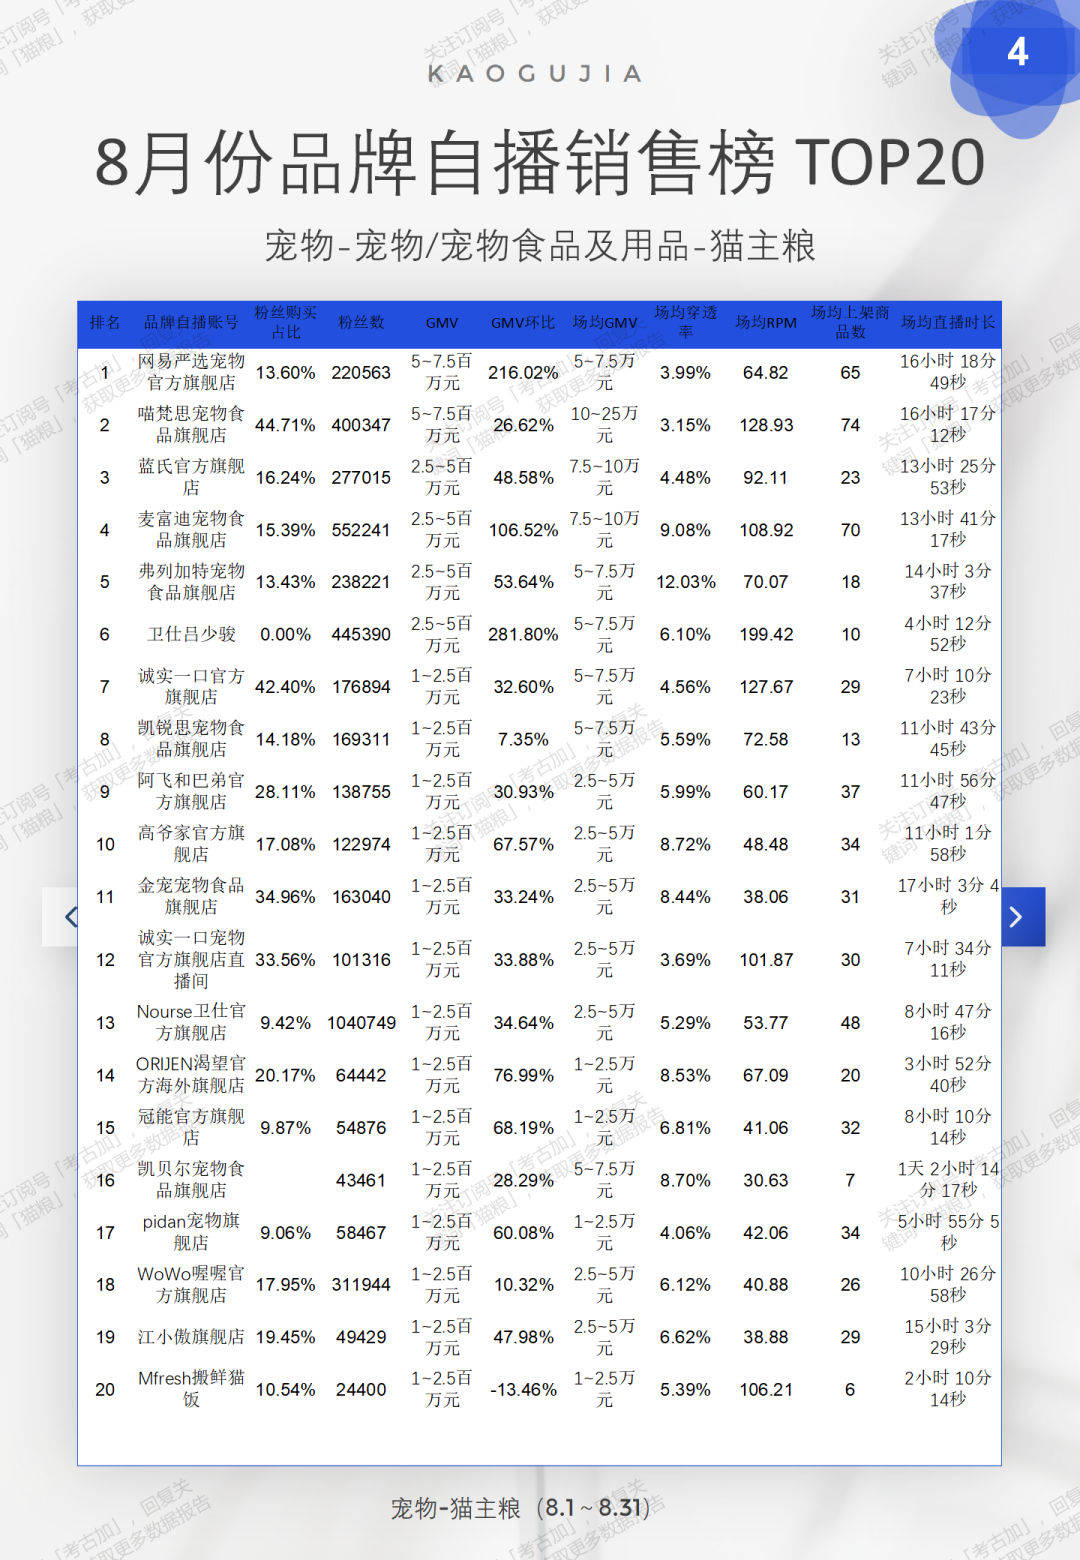The height and width of the screenshot is (1560, 1080).
Task: Go to the previous slide arrow
Action: coord(61,916)
